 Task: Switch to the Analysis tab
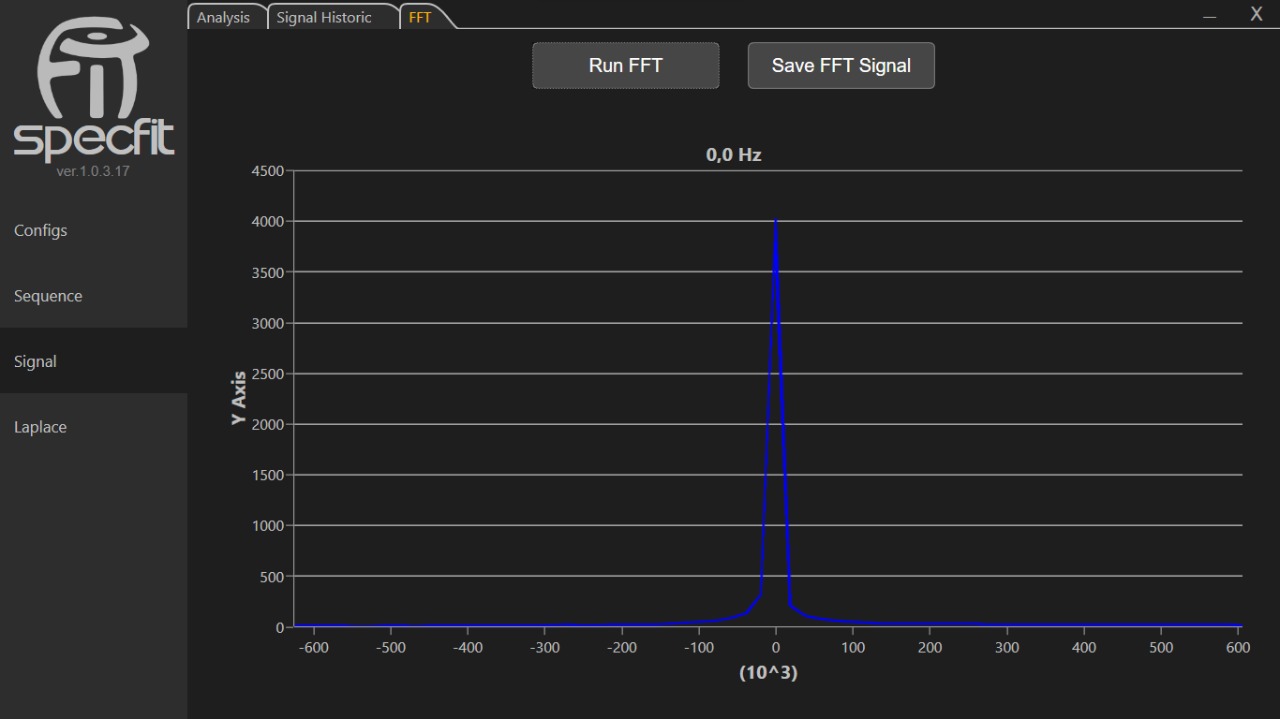pyautogui.click(x=225, y=17)
